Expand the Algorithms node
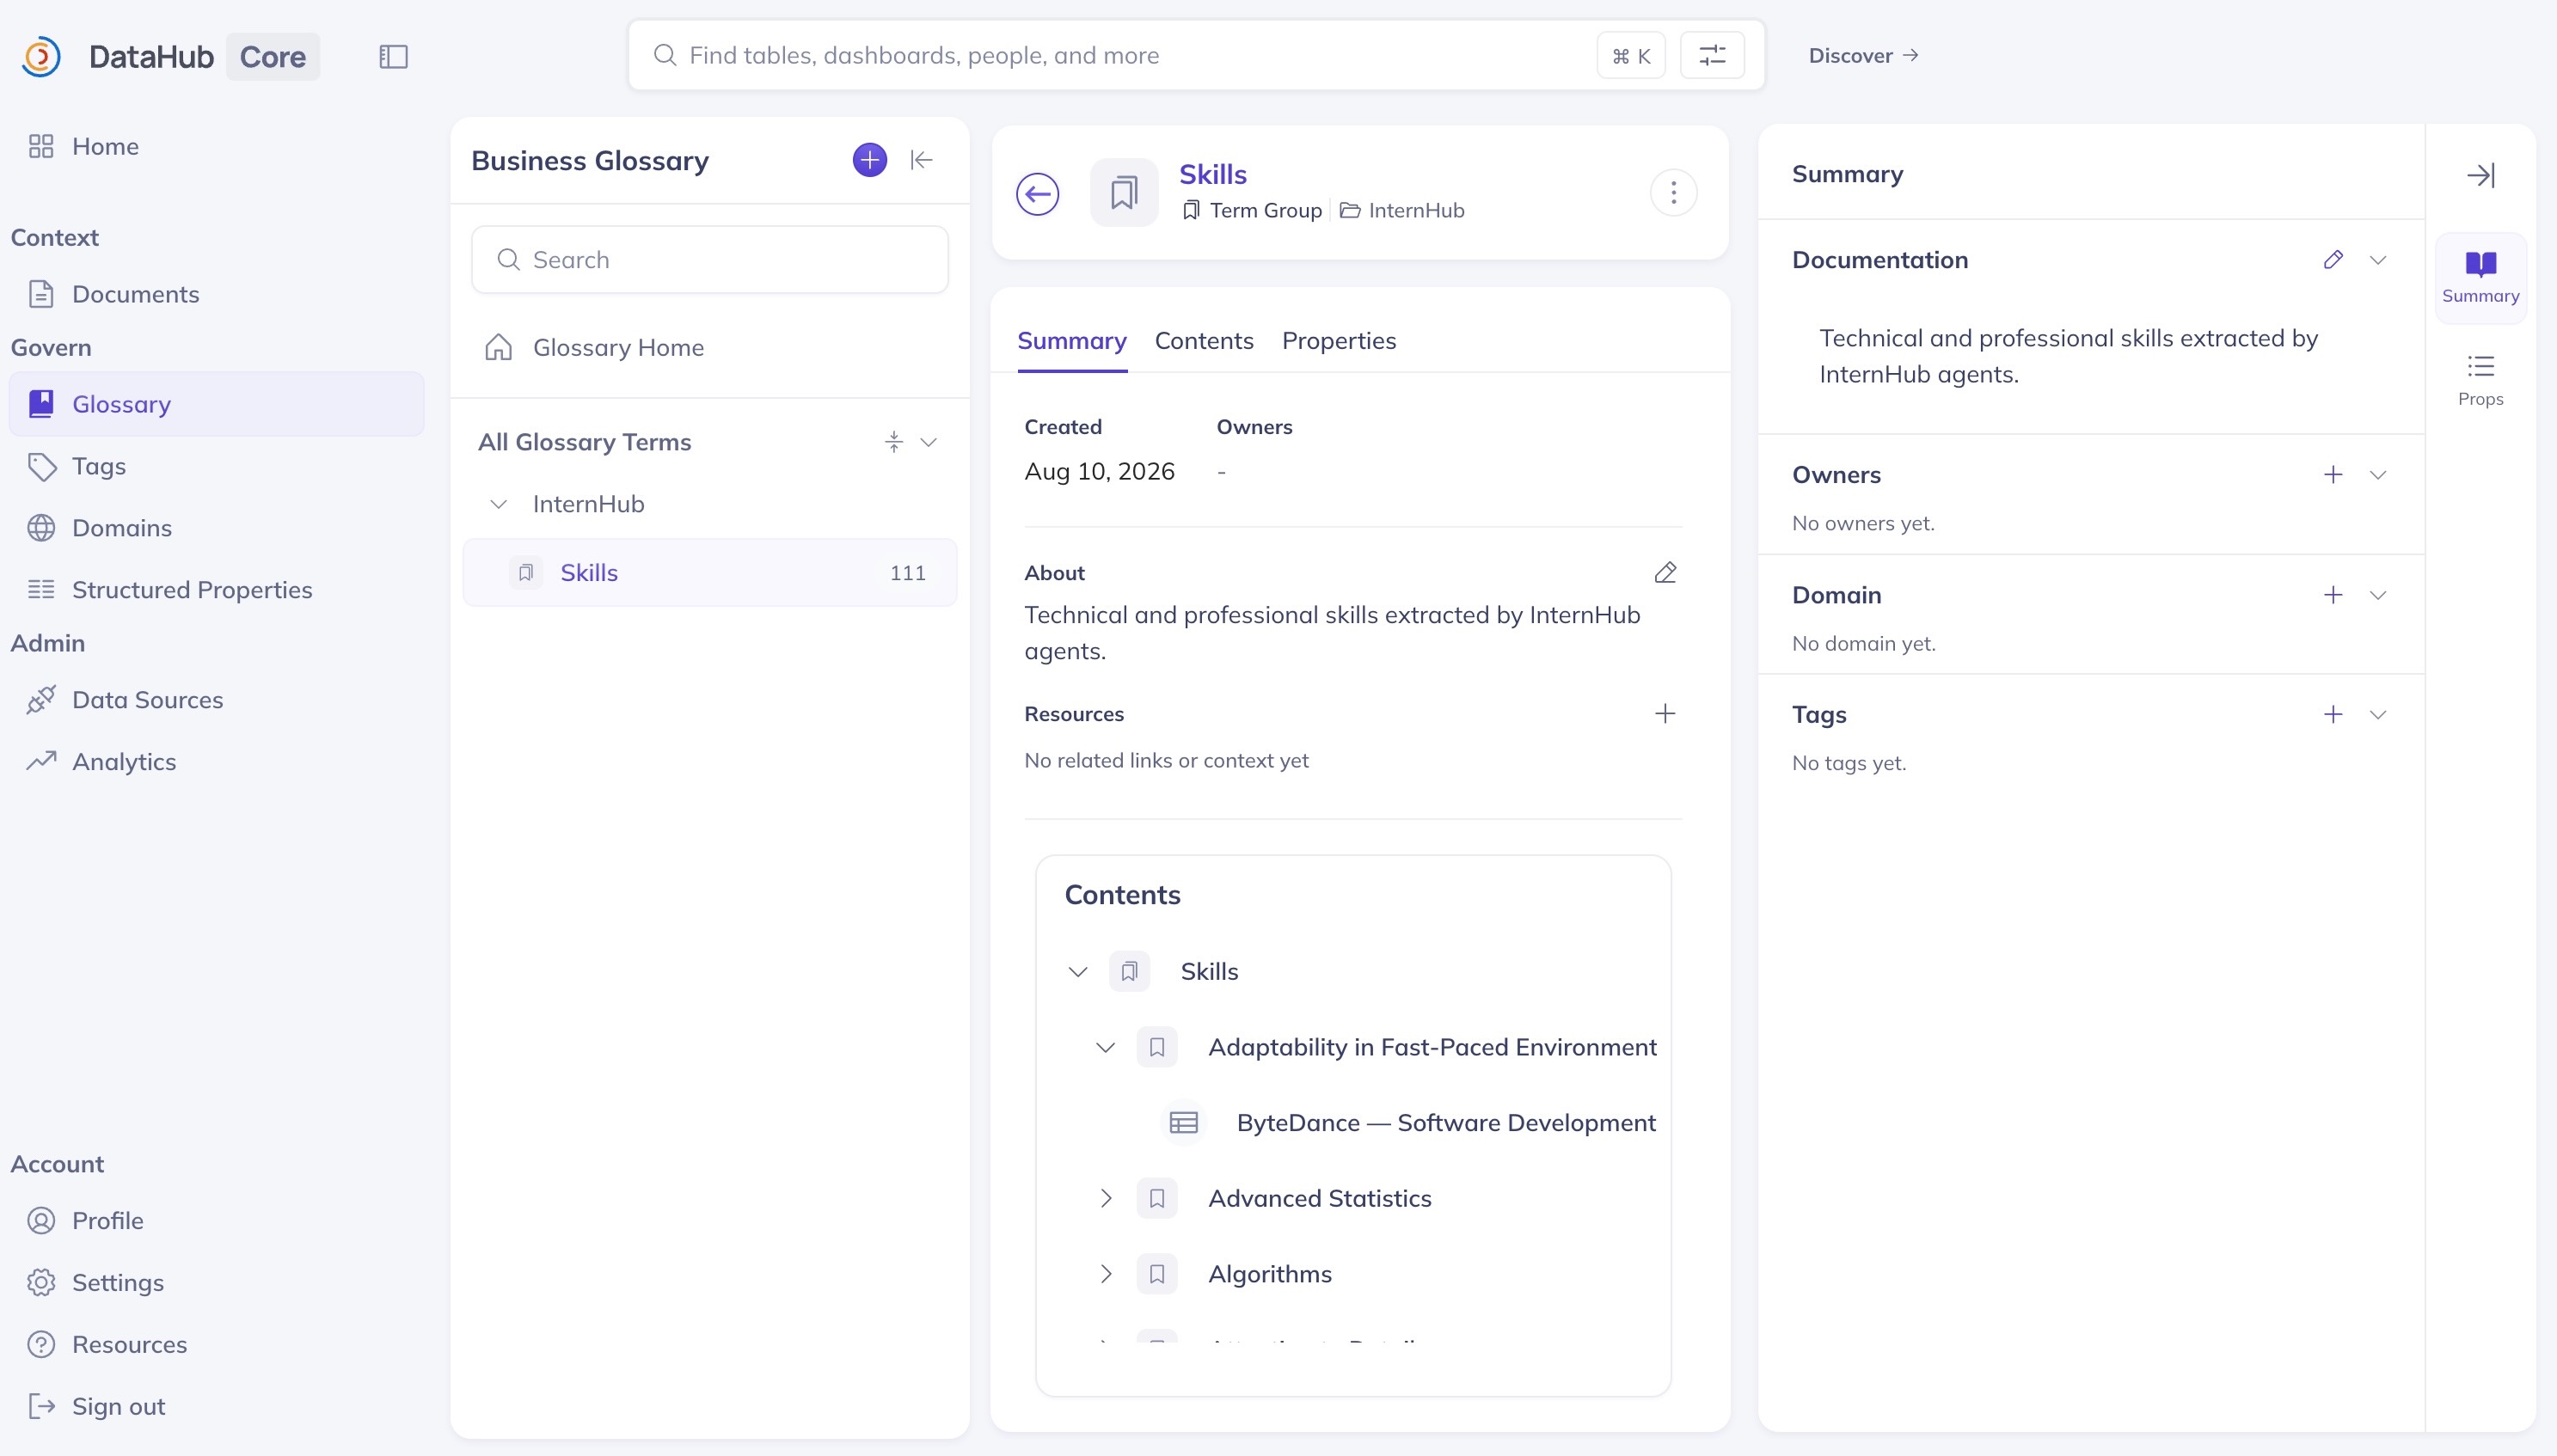This screenshot has width=2557, height=1456. (1105, 1274)
